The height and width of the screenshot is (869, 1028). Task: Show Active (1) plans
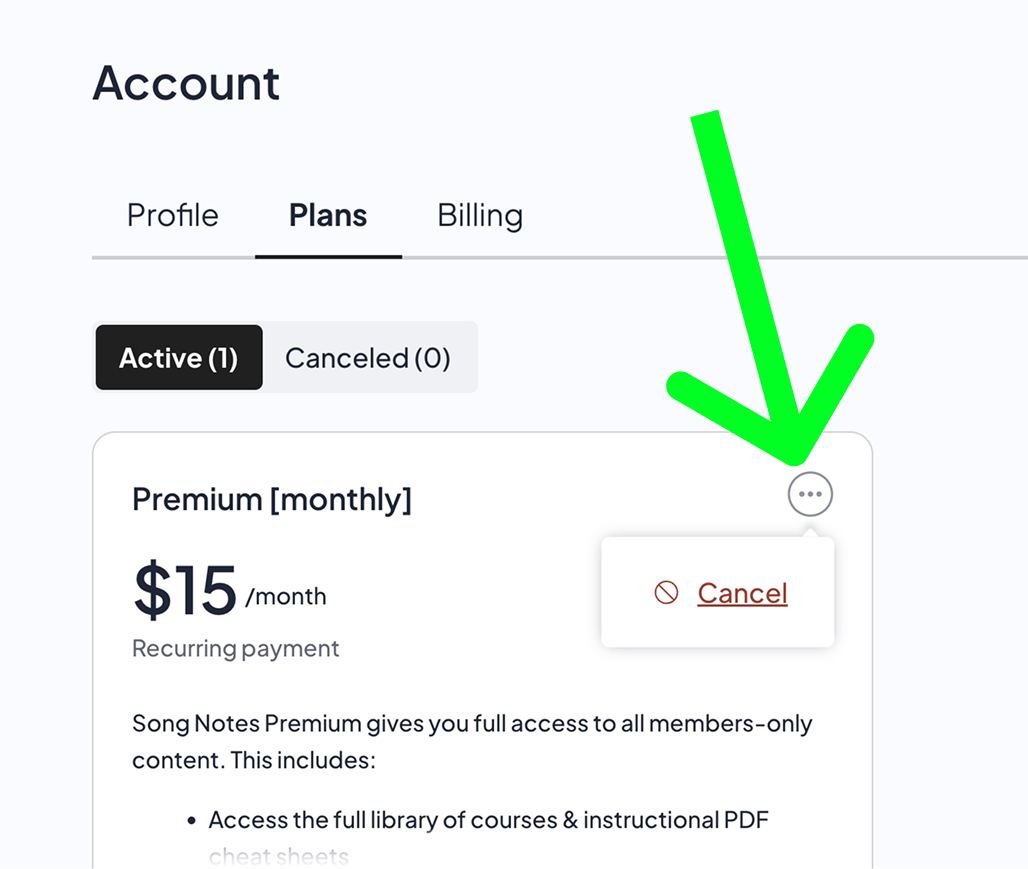[x=178, y=358]
